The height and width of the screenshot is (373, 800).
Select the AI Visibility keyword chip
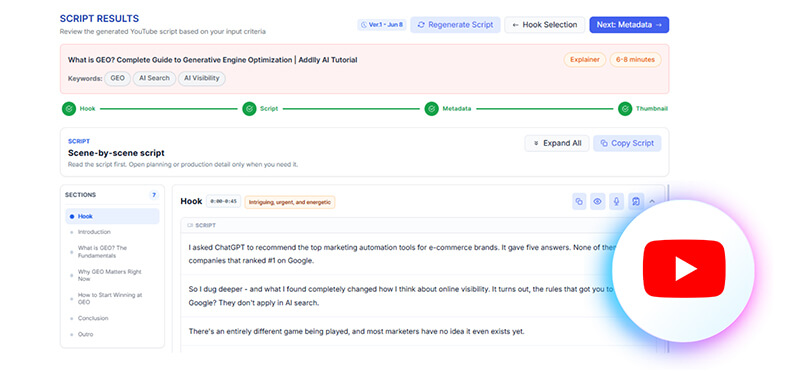pos(202,79)
